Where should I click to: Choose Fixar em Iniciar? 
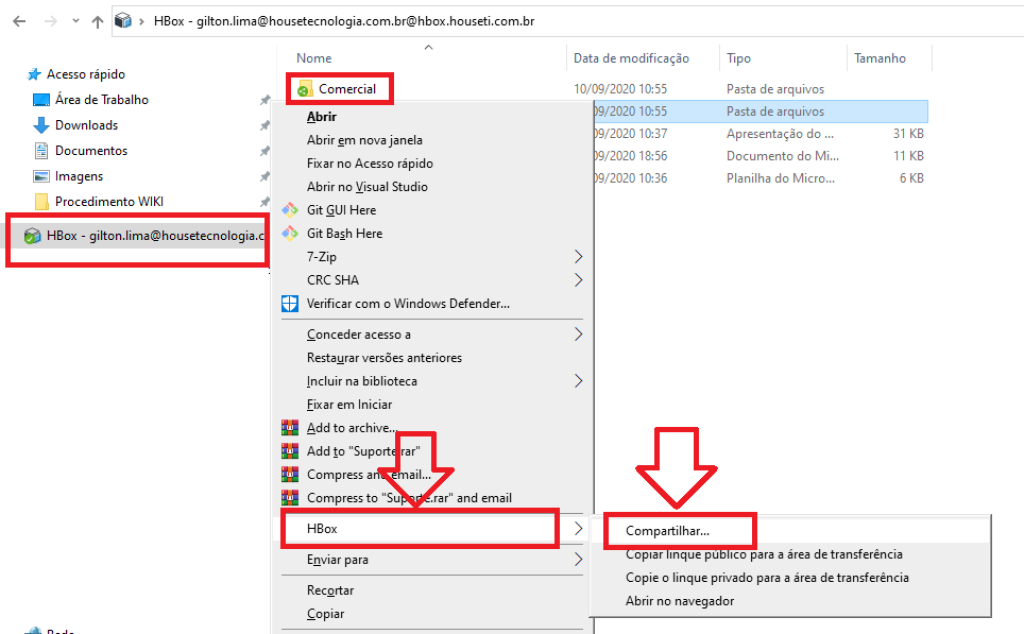[349, 405]
